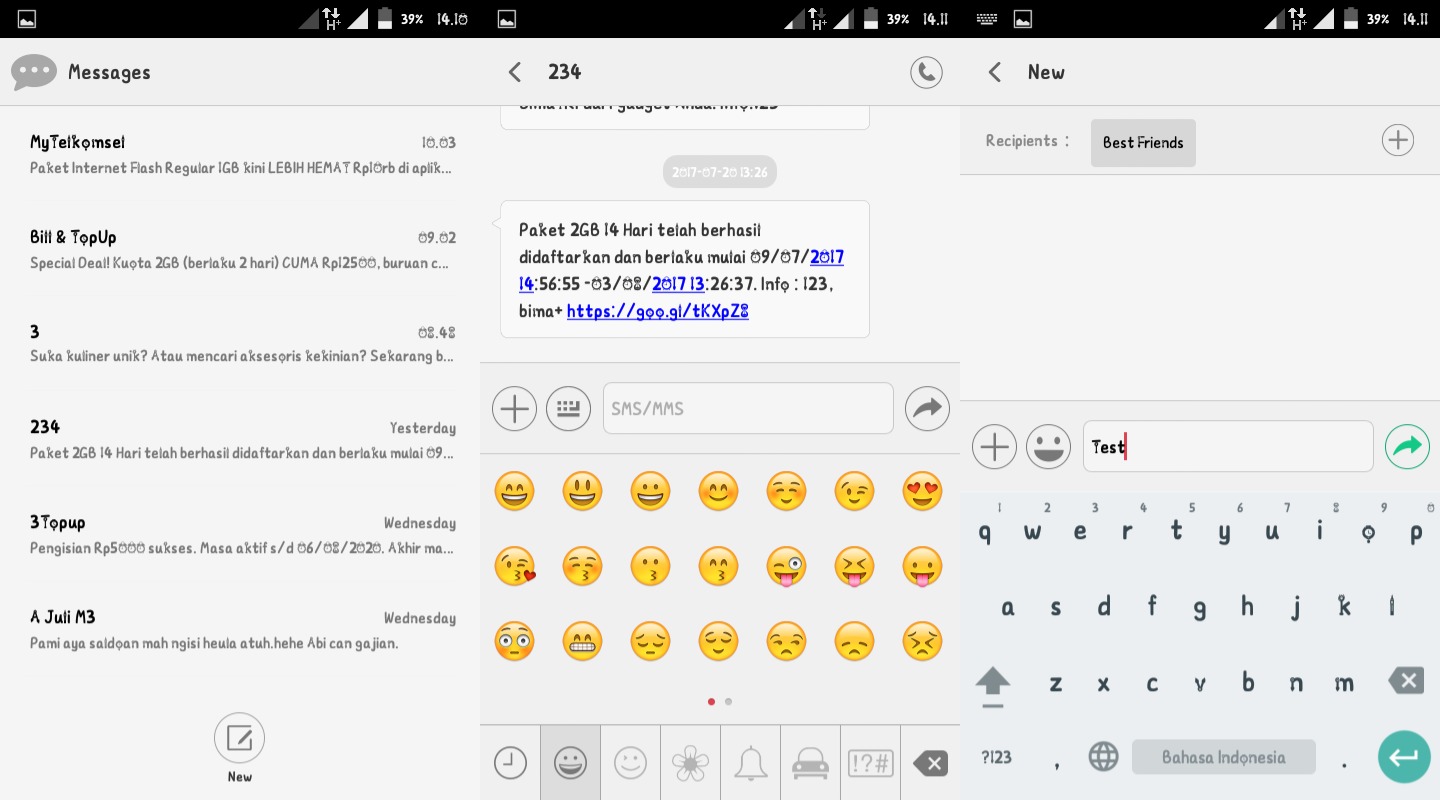Tap the battery icon in Messages status bar
This screenshot has height=800, width=1440.
[385, 18]
